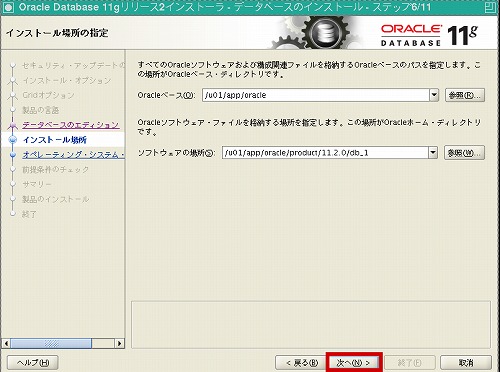Screen dimensions: 500x372
Task: Click the ソフトウェアの場所(S) field label
Action: (x=176, y=153)
